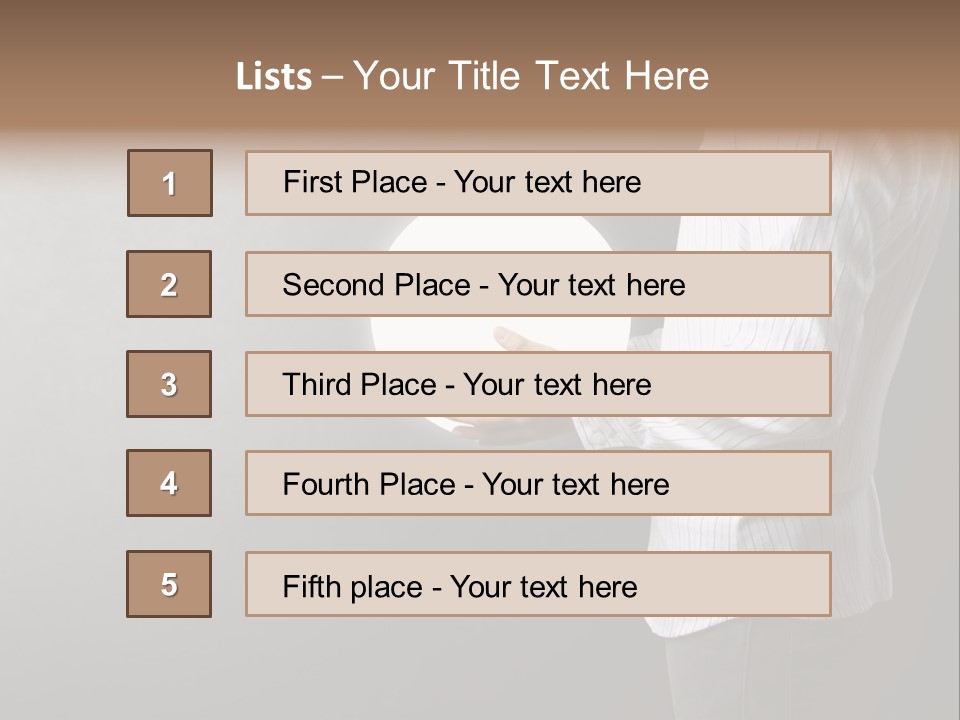Click the words First Place
960x720 pixels.
pyautogui.click(x=355, y=182)
